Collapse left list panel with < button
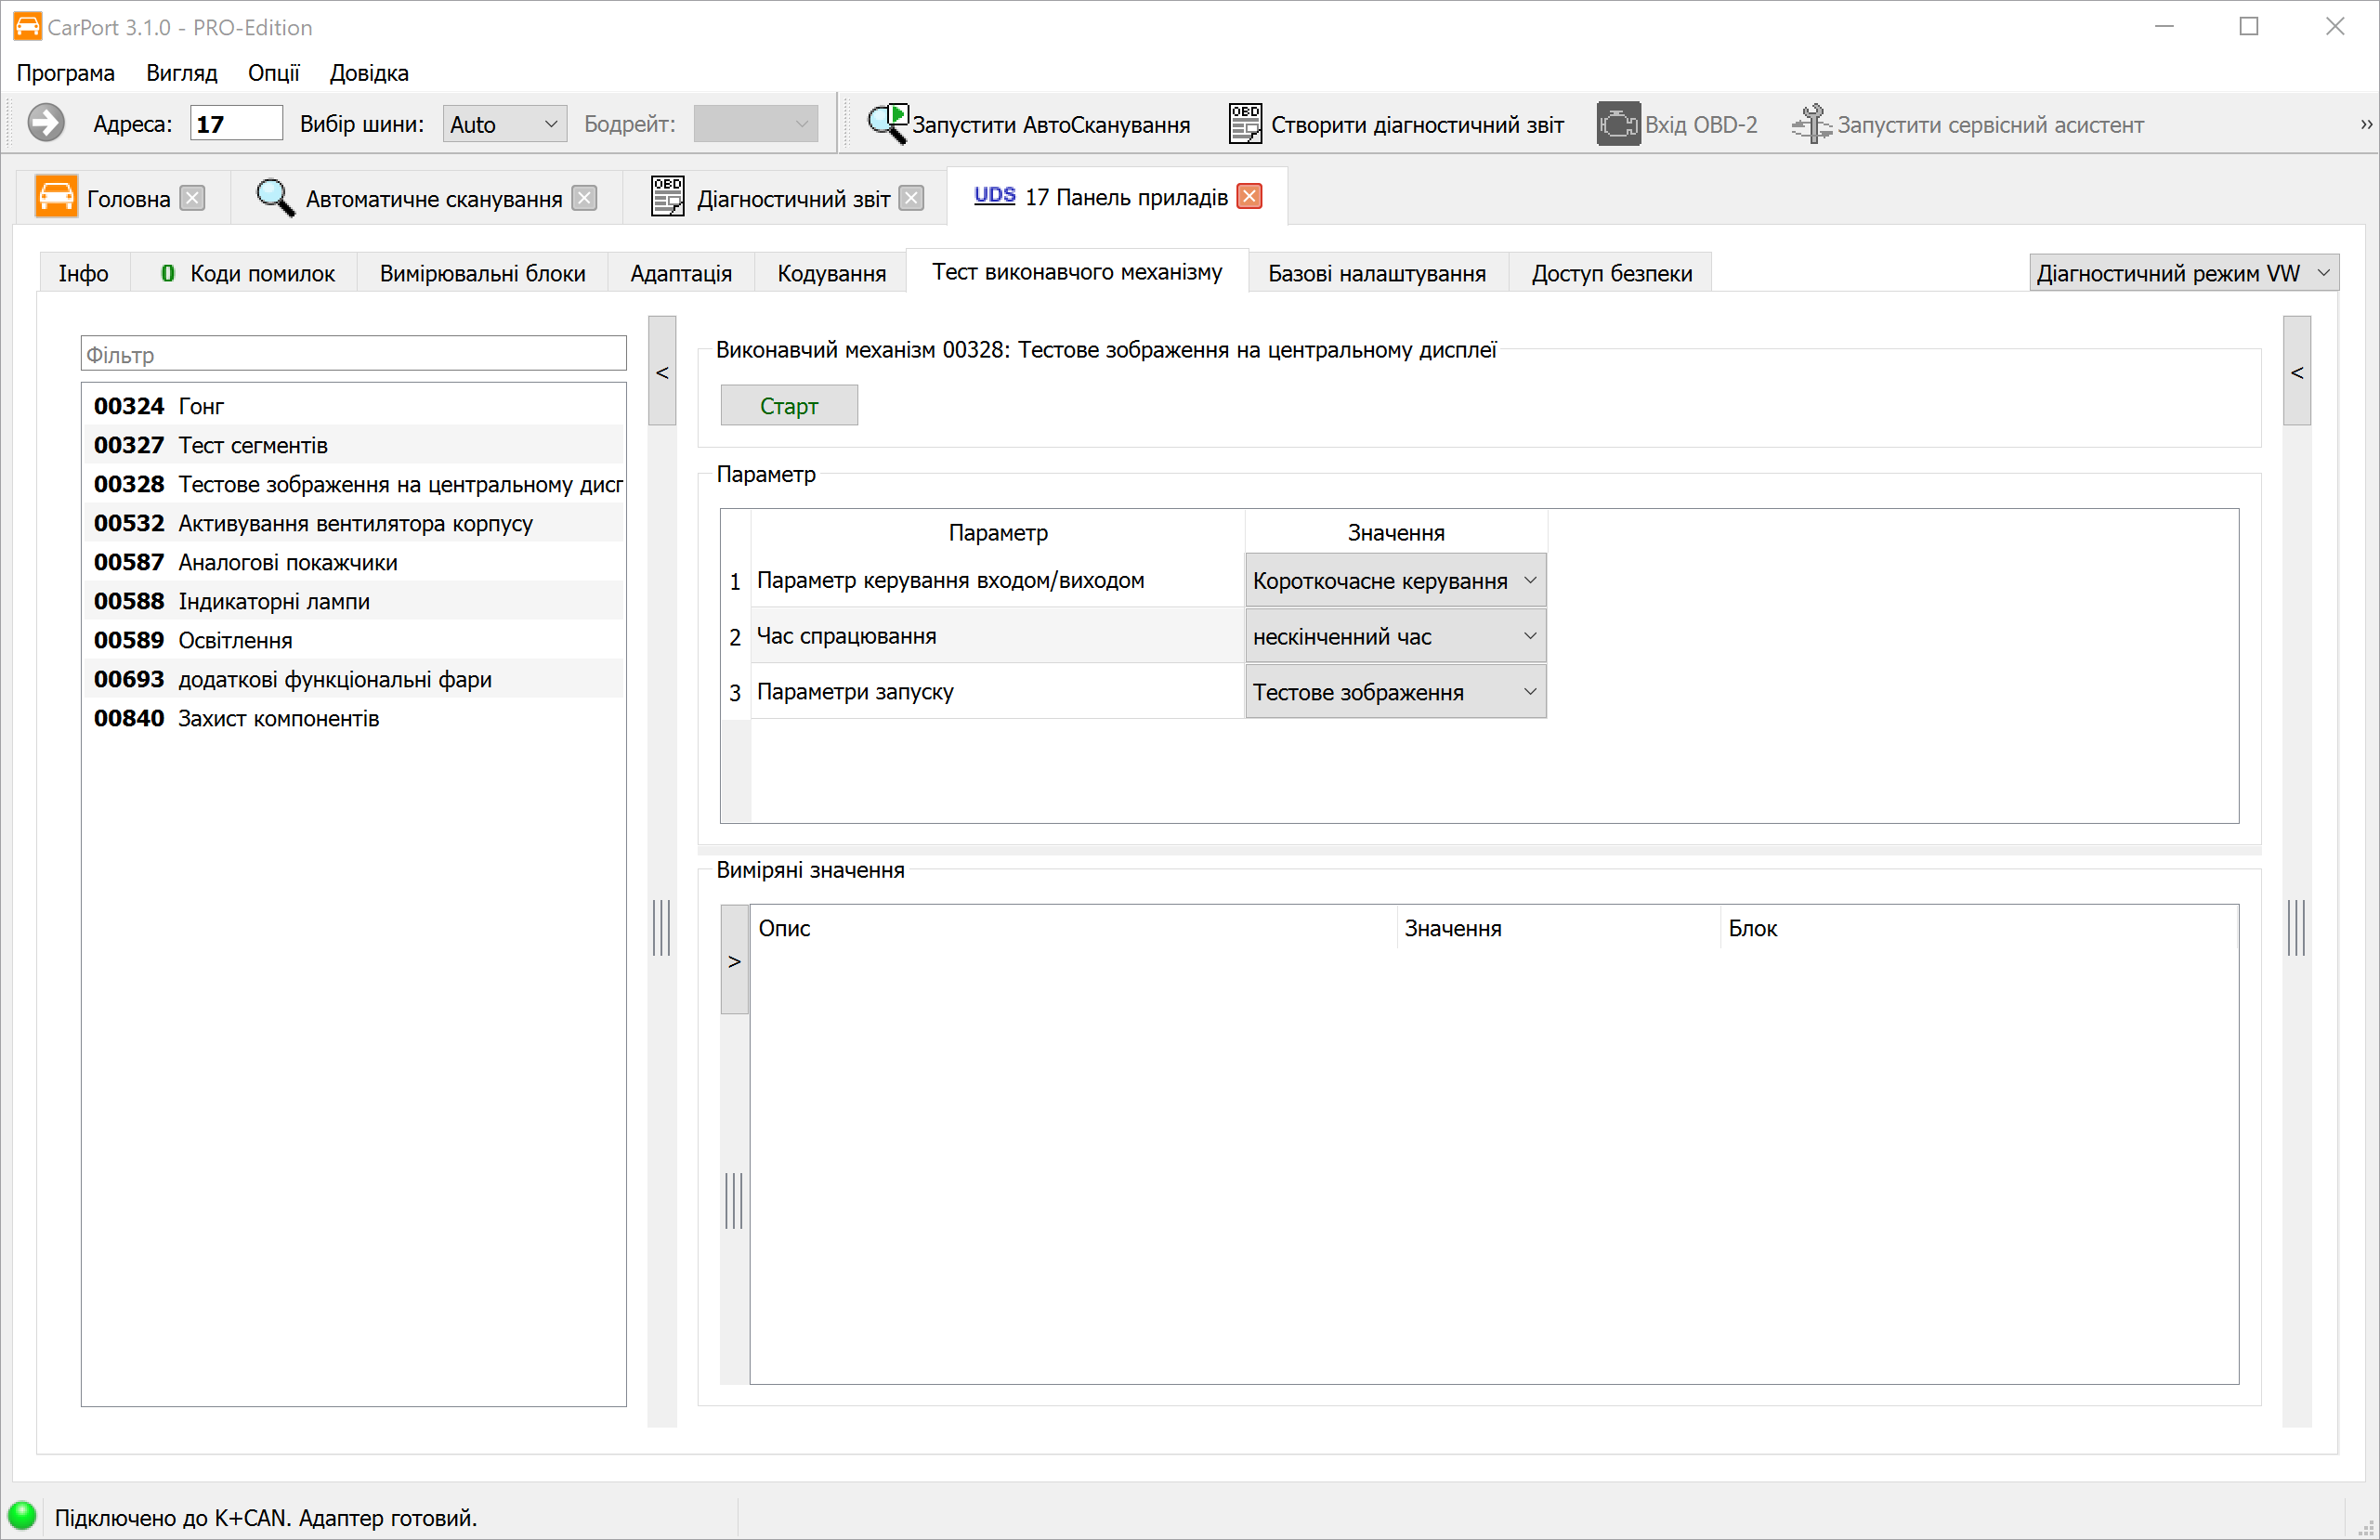Screen dimensions: 2380x1540 point(662,372)
